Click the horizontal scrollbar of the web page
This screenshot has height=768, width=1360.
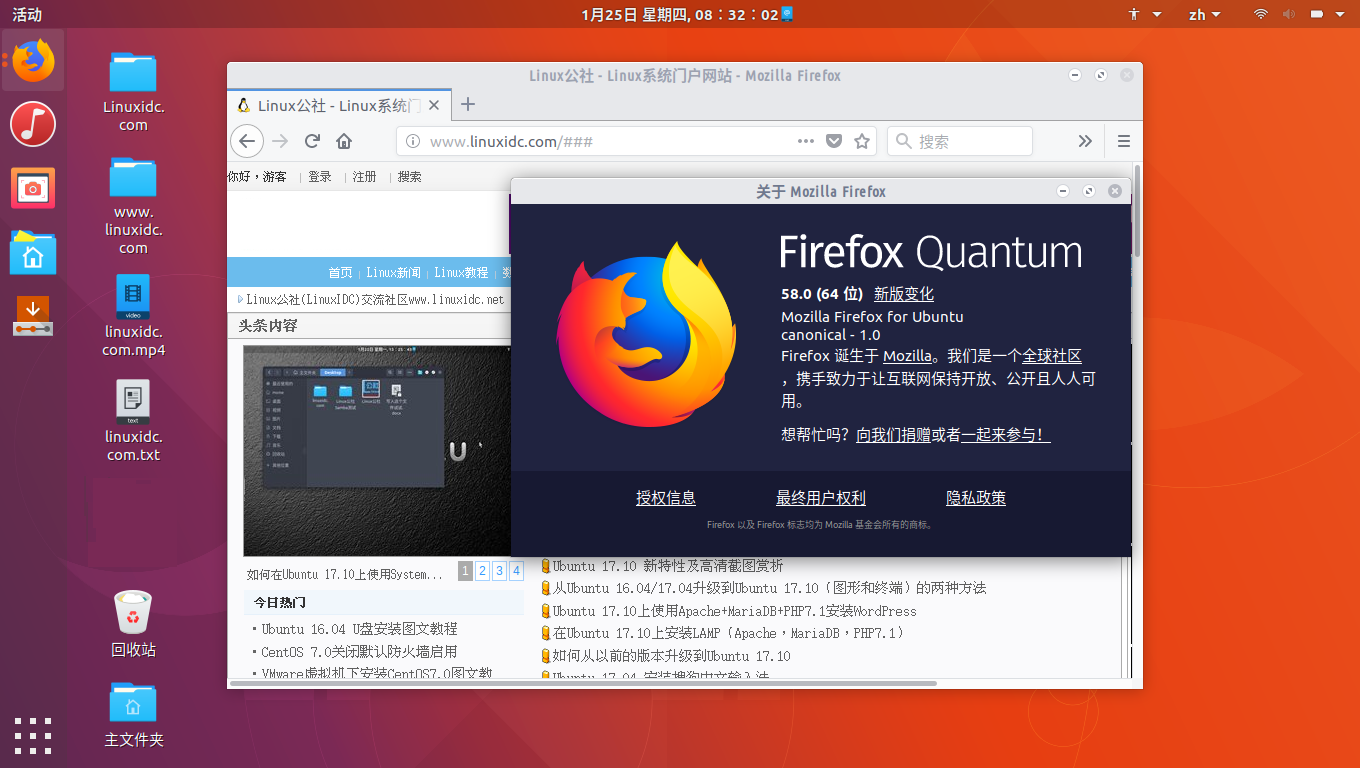pos(583,683)
